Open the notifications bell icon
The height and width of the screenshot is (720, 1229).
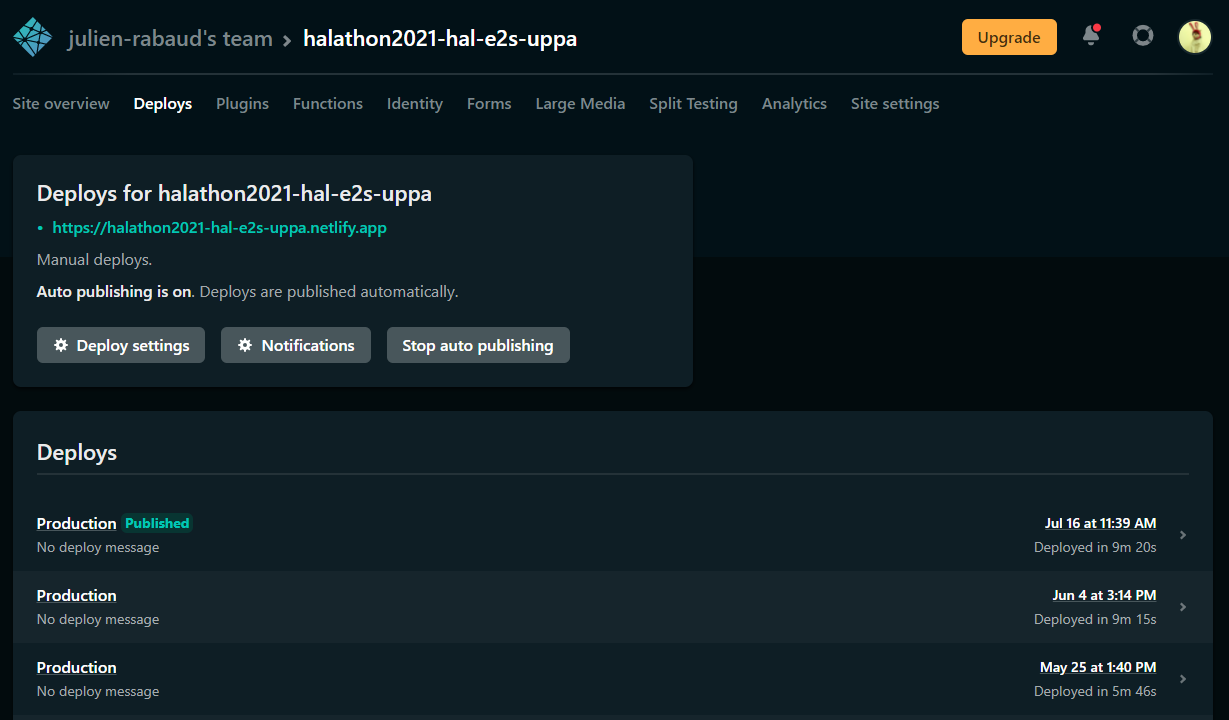tap(1091, 37)
